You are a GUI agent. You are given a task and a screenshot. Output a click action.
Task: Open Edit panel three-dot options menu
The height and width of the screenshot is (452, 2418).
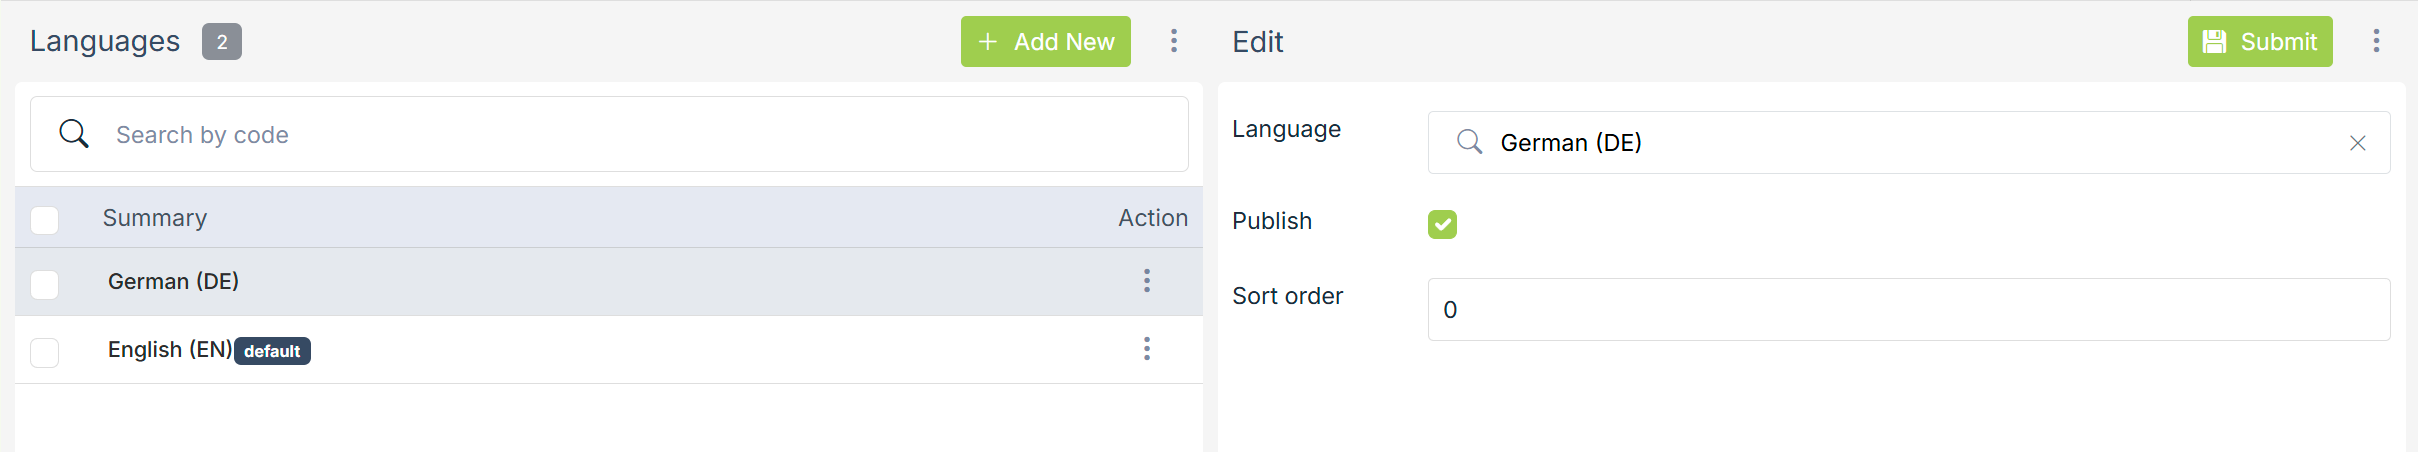click(2376, 41)
